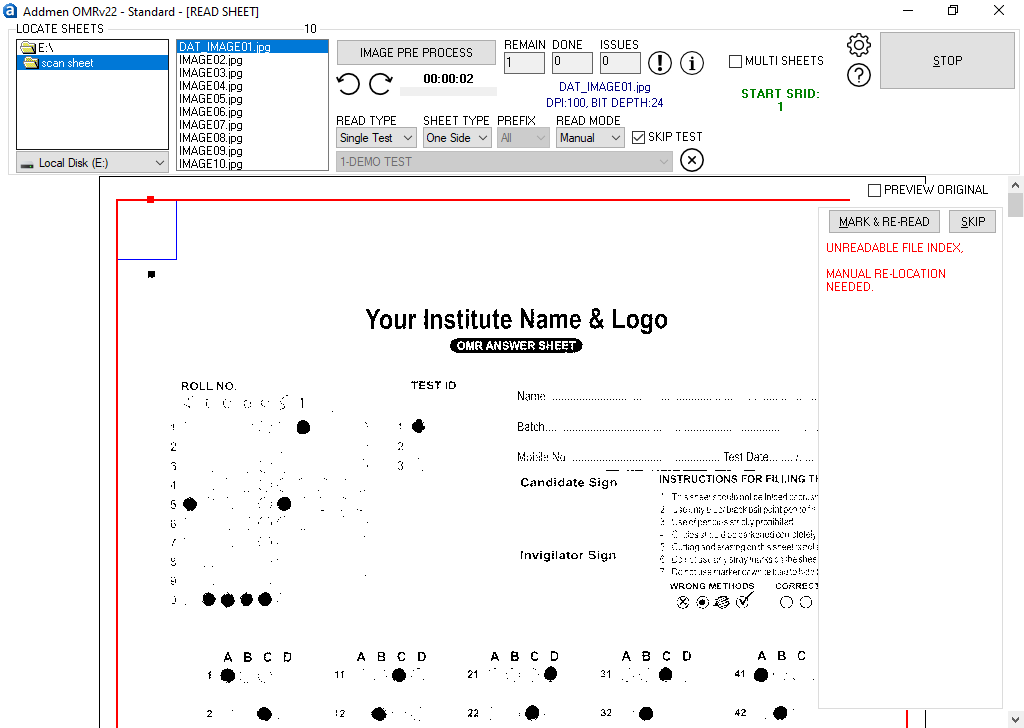The image size is (1024, 728).
Task: Click the OMR ANSWER SHEET badge
Action: click(516, 345)
